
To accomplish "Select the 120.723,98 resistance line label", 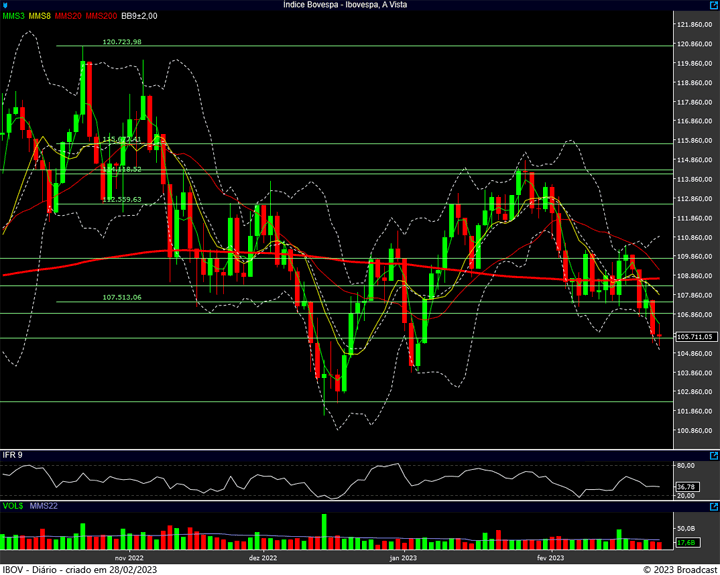I will point(122,42).
